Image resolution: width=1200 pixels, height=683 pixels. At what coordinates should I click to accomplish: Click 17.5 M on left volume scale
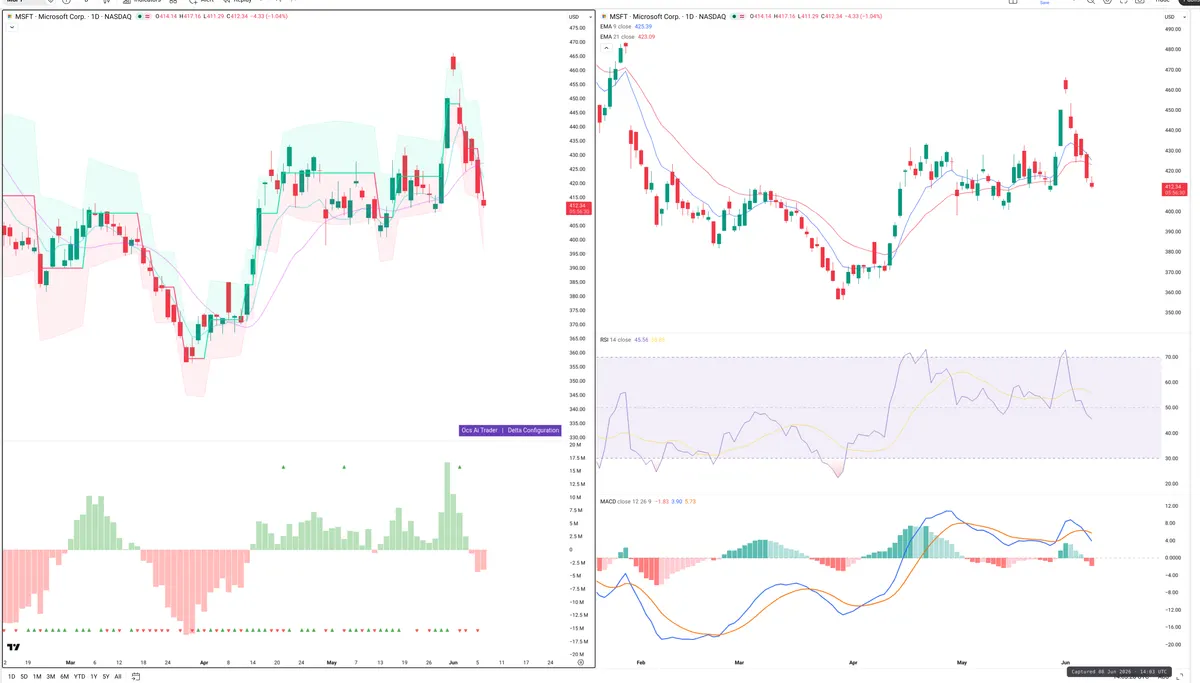(577, 458)
